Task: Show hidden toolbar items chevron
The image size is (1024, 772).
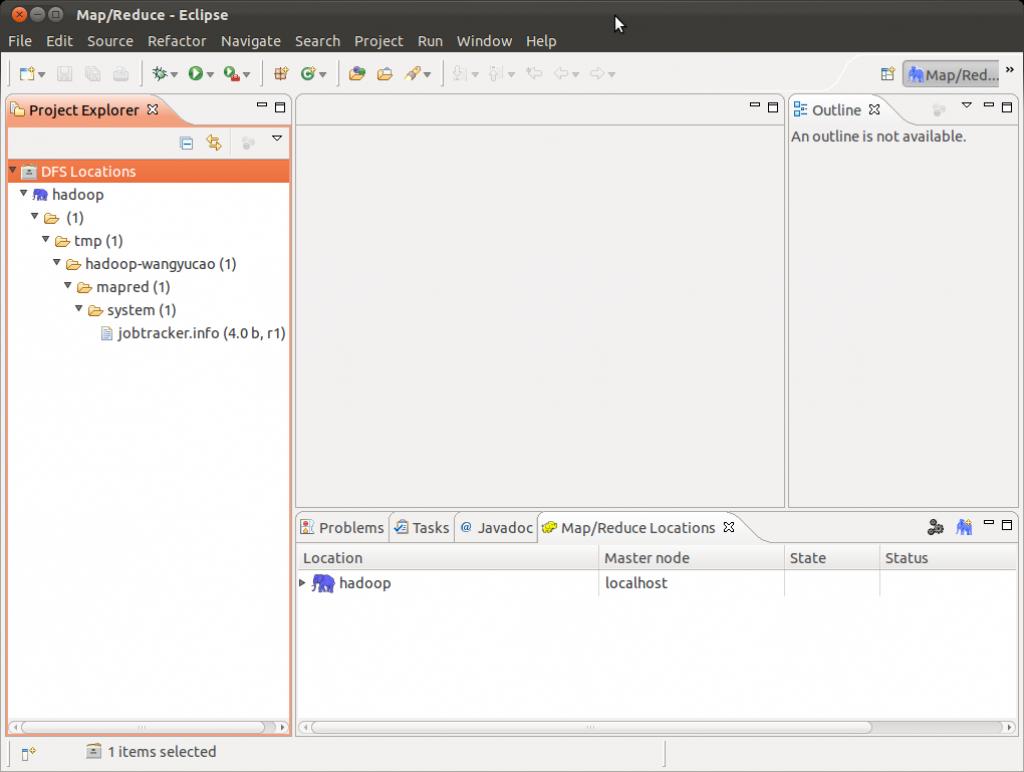Action: pyautogui.click(x=1010, y=70)
